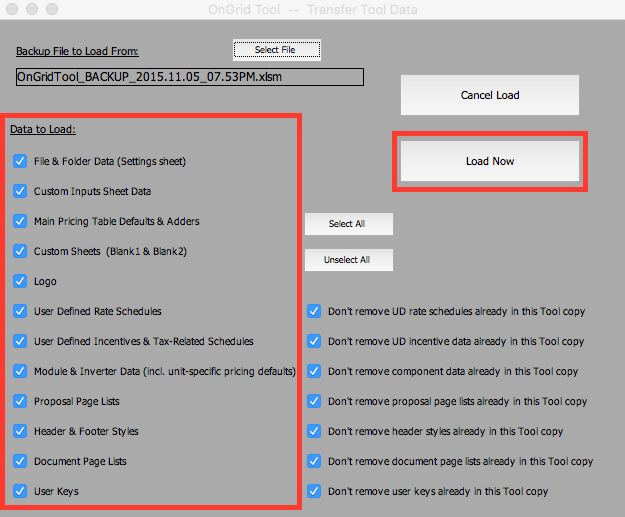Uncheck File & Folder Data checkbox
Screen dimensions: 625x517
(21, 161)
